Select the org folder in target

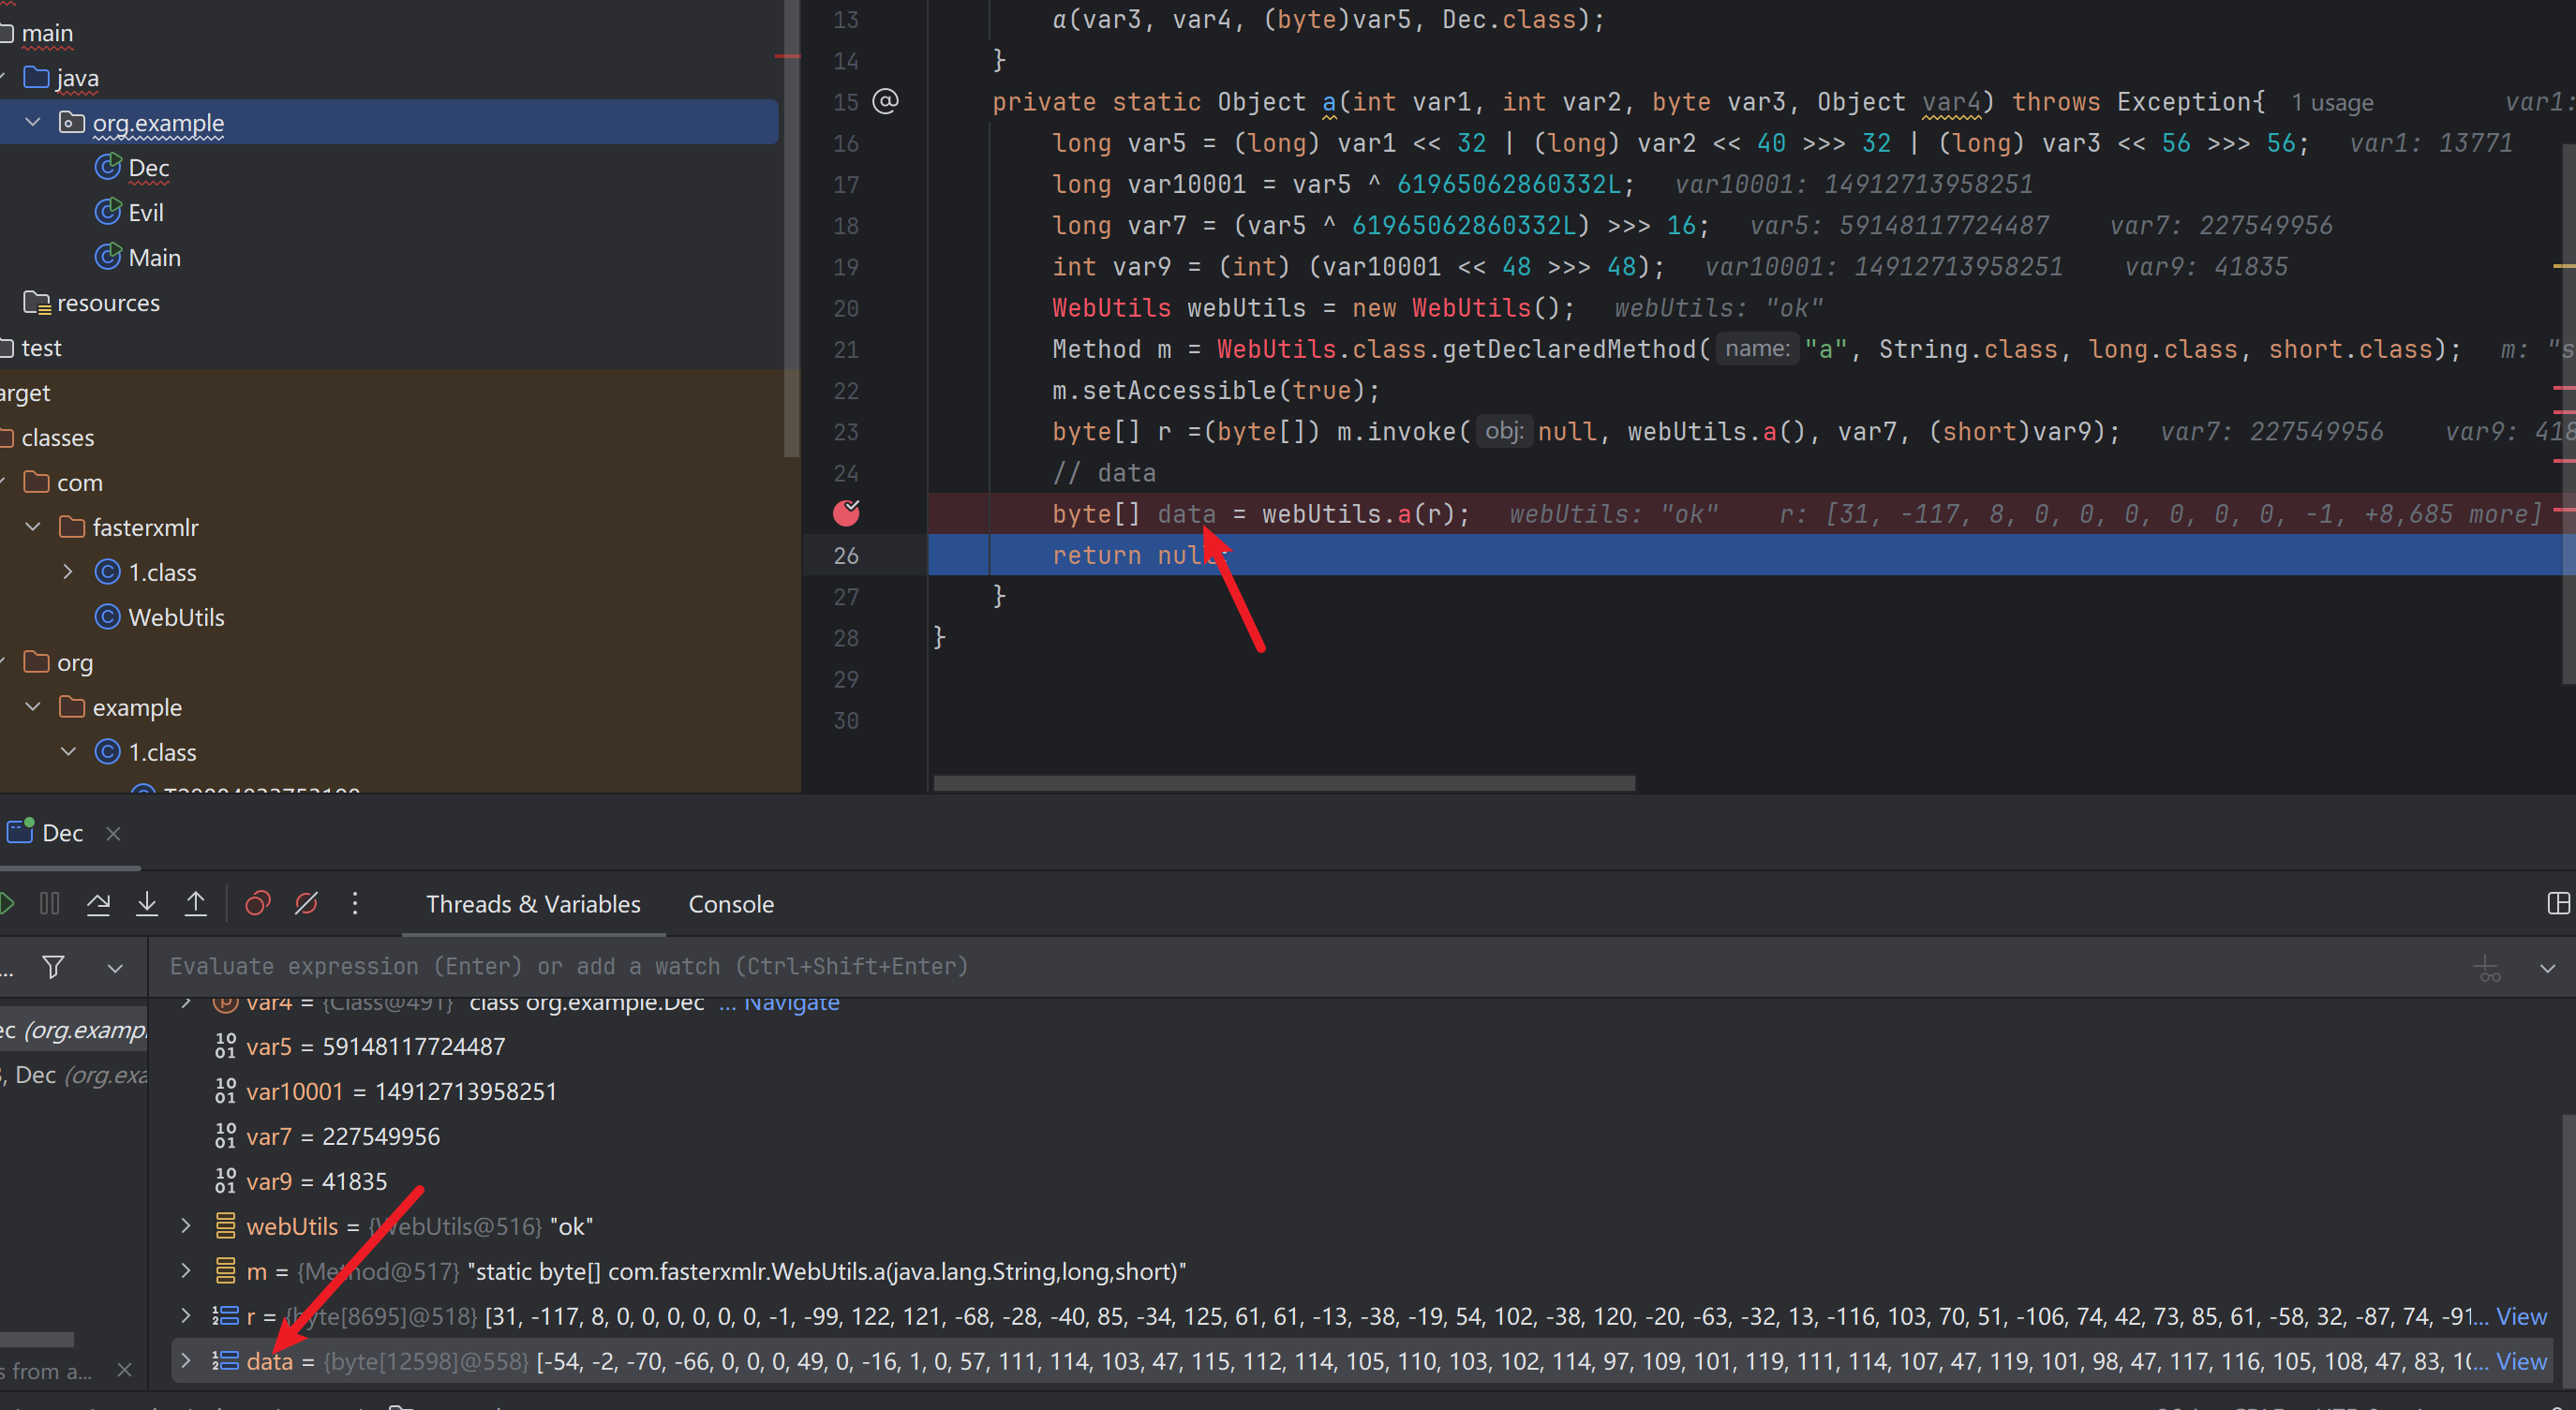(x=74, y=663)
